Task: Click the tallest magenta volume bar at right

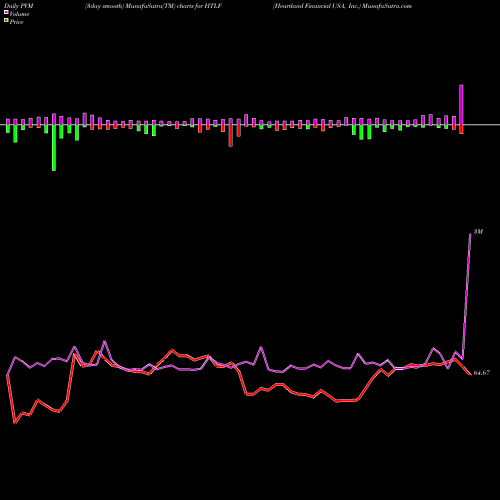Action: click(461, 105)
